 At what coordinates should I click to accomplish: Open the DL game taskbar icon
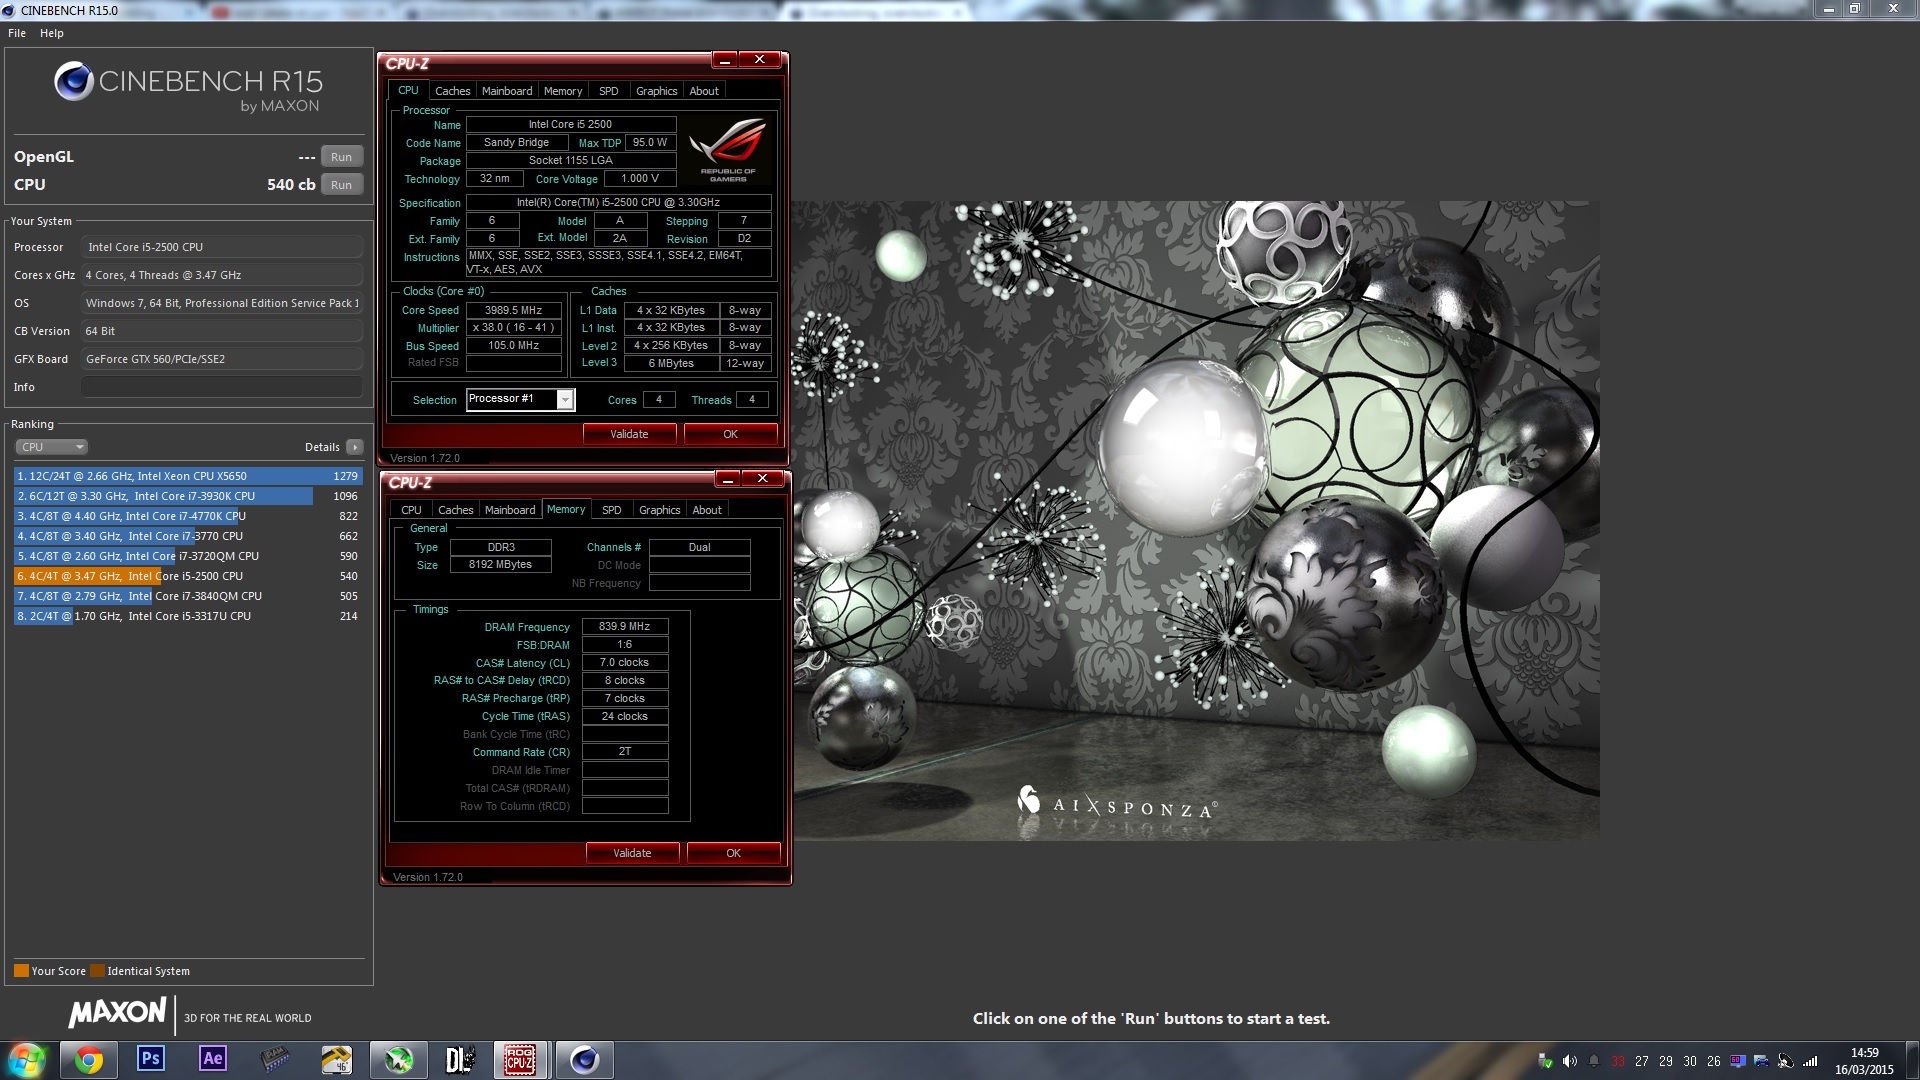point(460,1060)
